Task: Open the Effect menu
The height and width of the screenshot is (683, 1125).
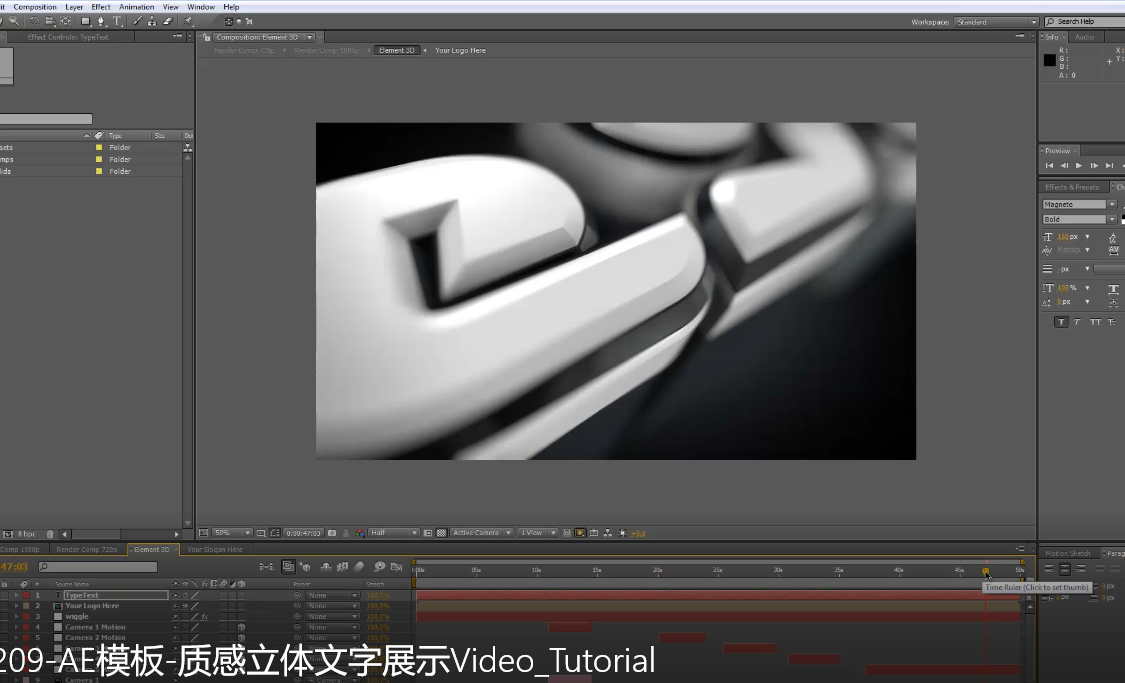Action: pyautogui.click(x=100, y=7)
